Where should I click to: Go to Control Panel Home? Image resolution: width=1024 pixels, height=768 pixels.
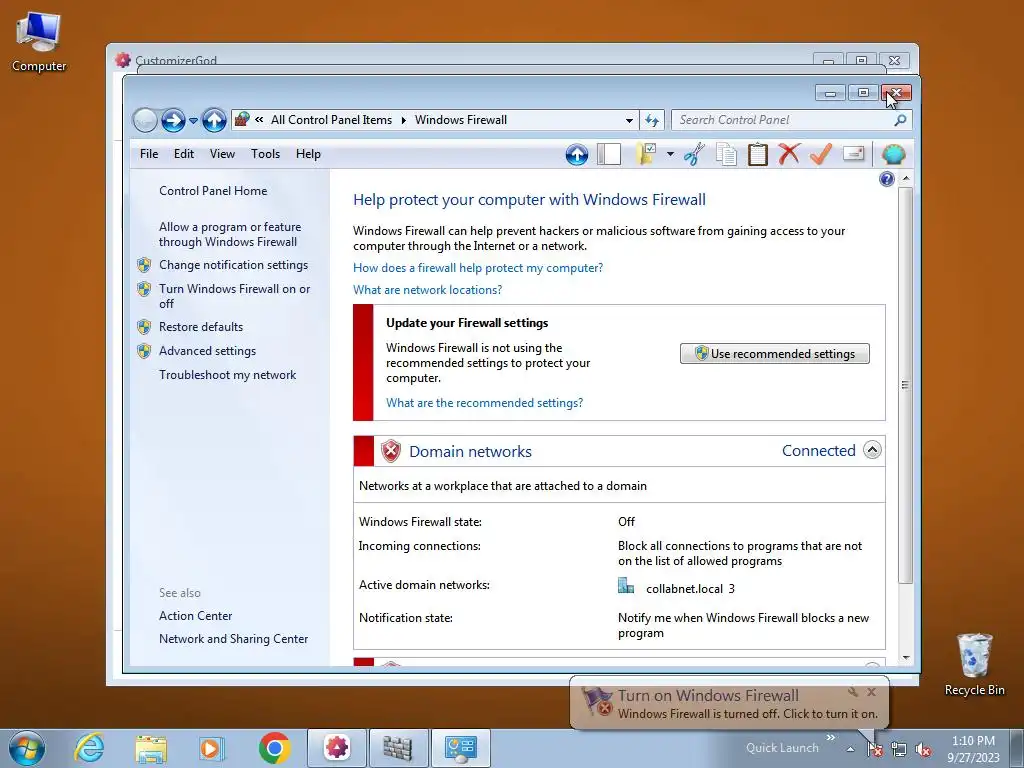pyautogui.click(x=213, y=191)
